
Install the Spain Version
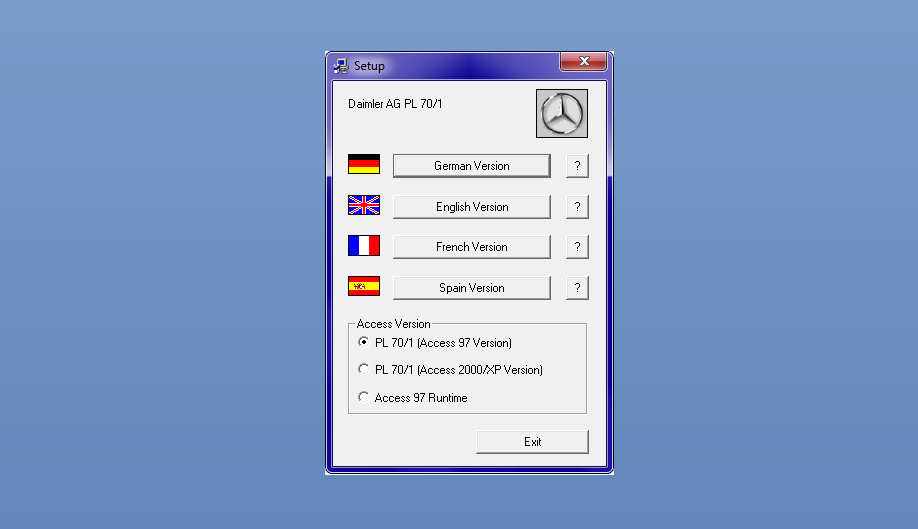coord(471,288)
